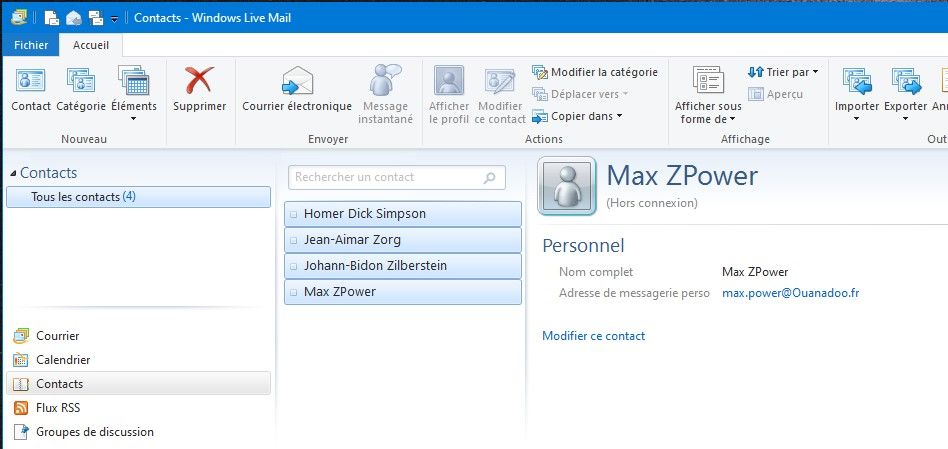Click the Rechercher un contact search field

coord(387,177)
